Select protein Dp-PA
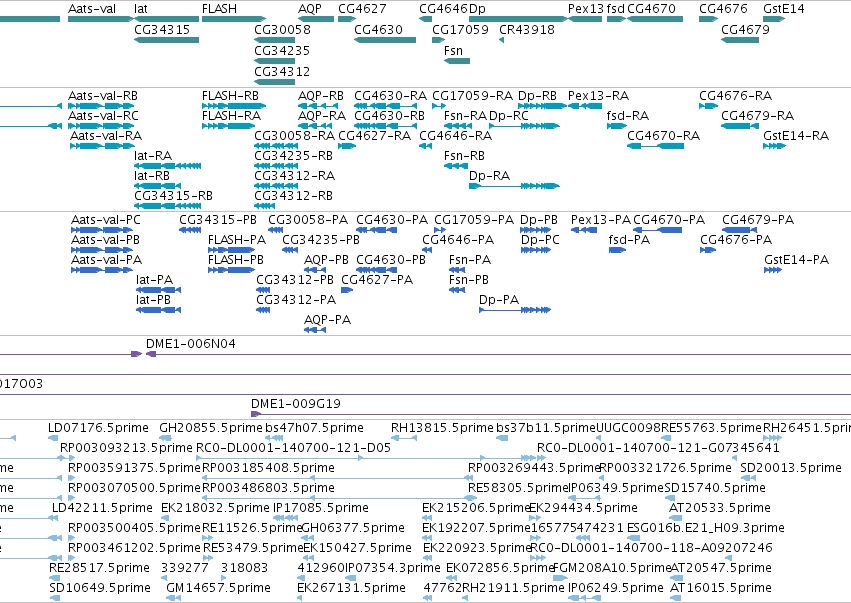The height and width of the screenshot is (603, 851). (499, 300)
